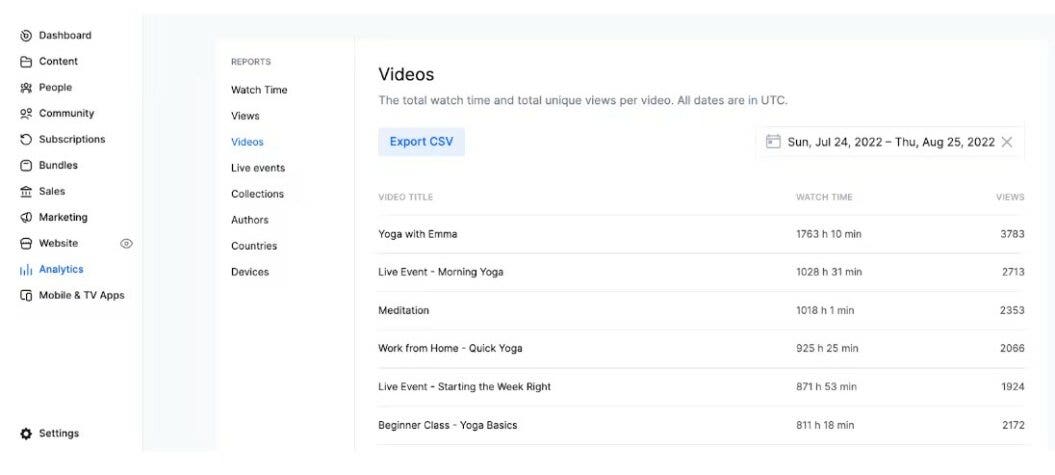Click the Videos page heading

406,74
